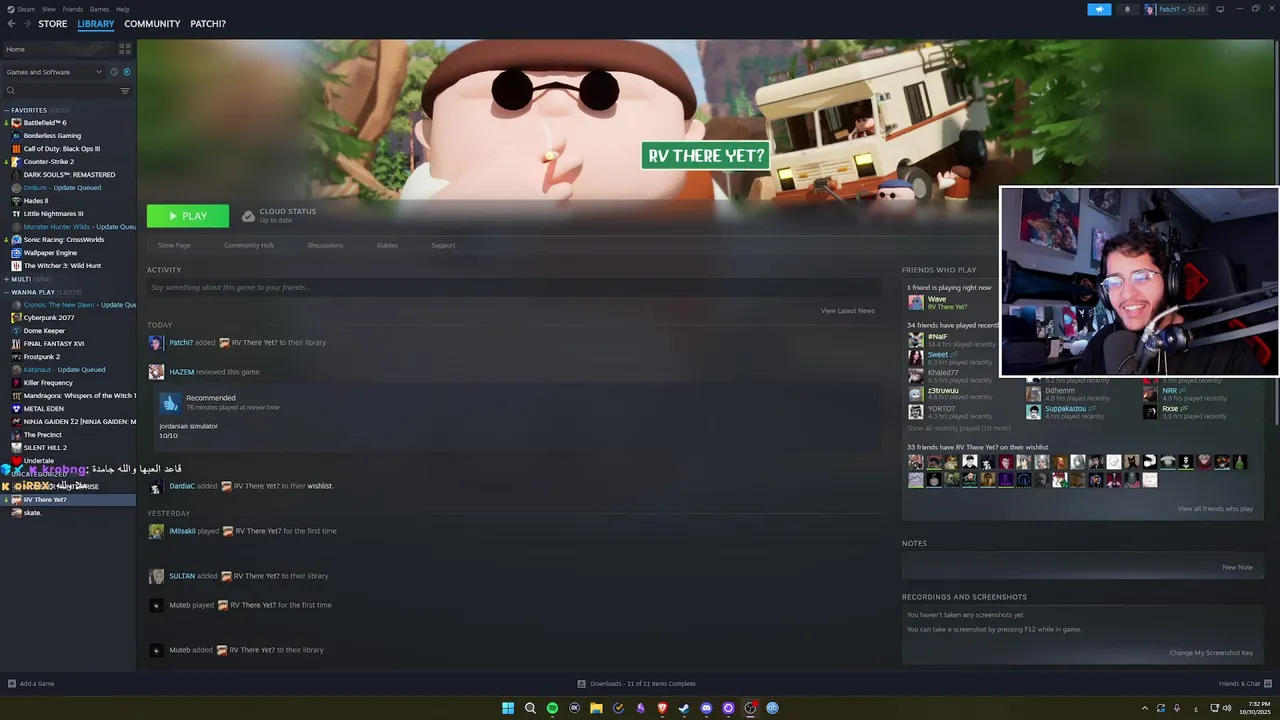Image resolution: width=1280 pixels, height=720 pixels.
Task: Open Discord from the taskbar
Action: pos(706,708)
